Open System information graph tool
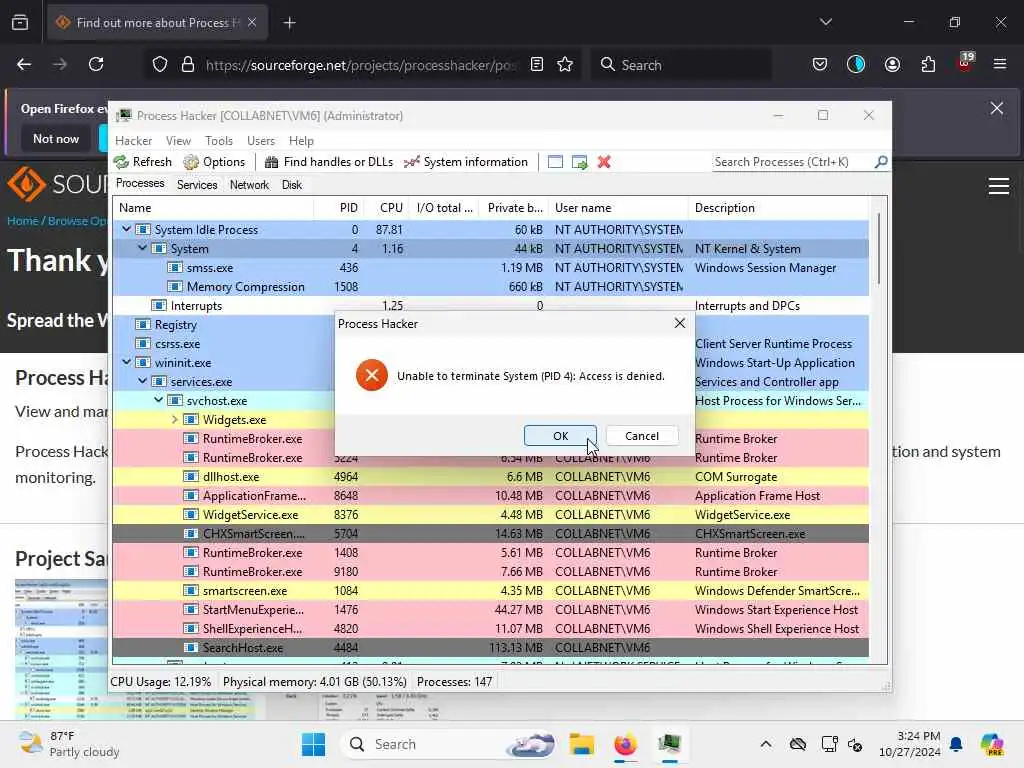 pos(466,162)
